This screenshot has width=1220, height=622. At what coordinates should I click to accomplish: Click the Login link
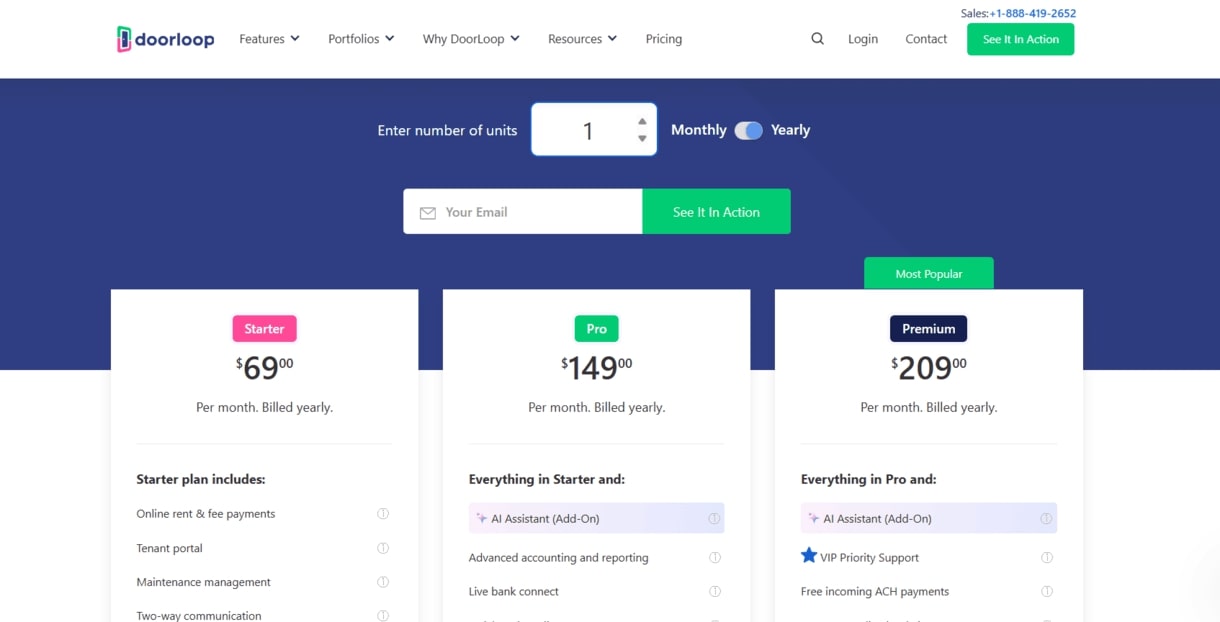(862, 39)
